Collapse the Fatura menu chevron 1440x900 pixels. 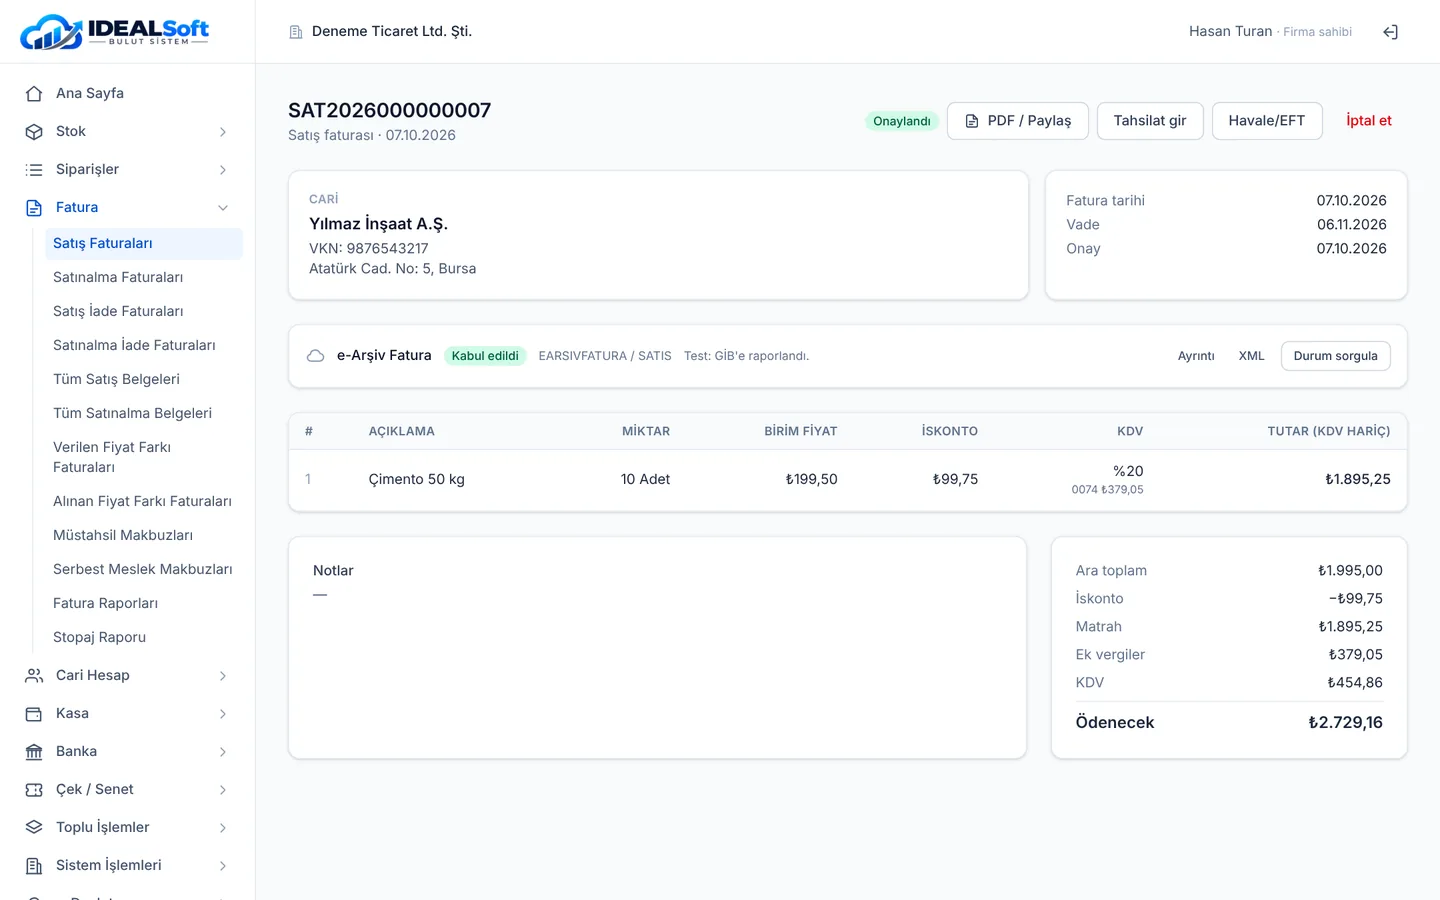tap(223, 207)
